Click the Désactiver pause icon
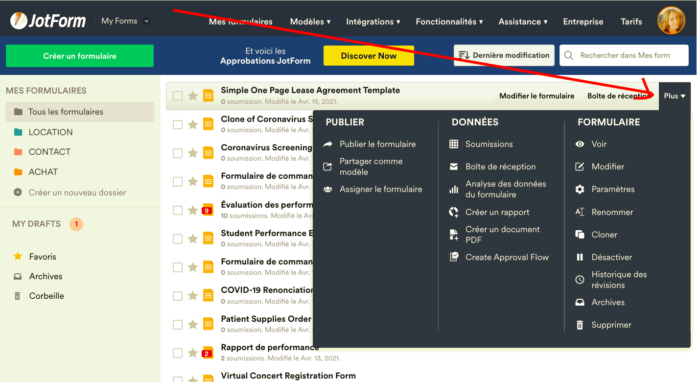Viewport: 700px width, 382px height. [x=579, y=257]
